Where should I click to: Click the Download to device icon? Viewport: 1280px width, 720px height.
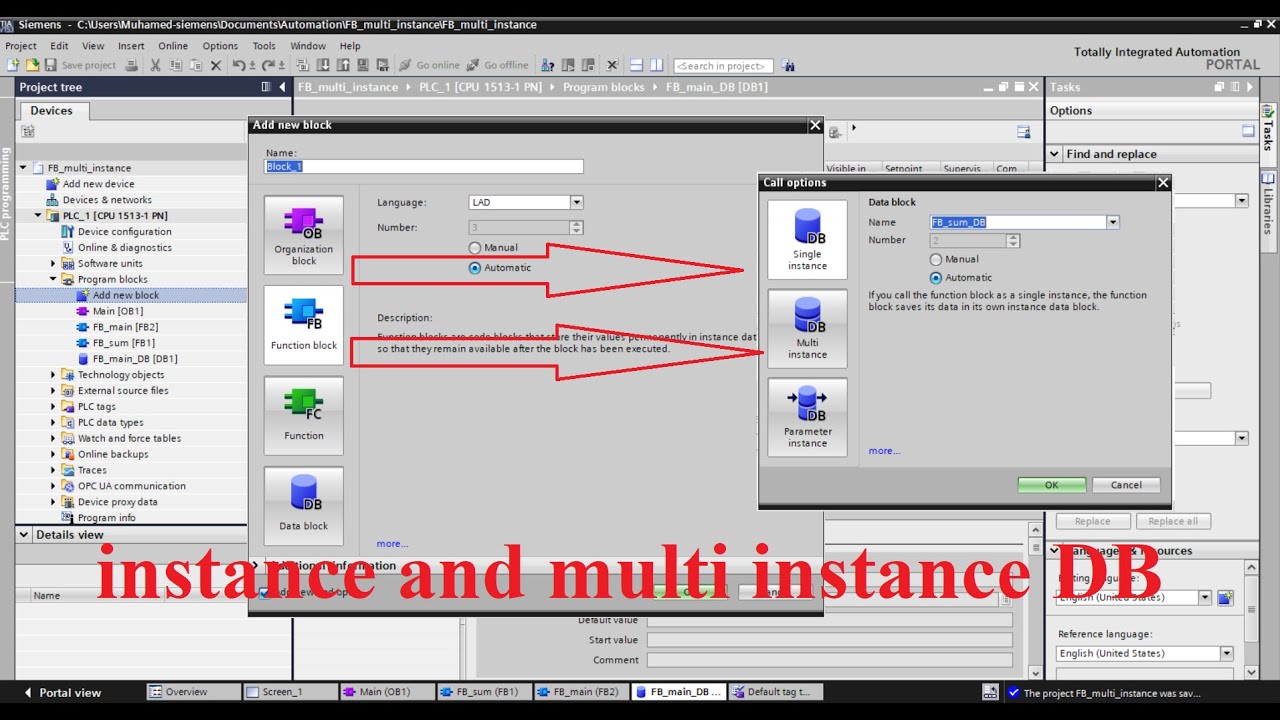point(322,65)
